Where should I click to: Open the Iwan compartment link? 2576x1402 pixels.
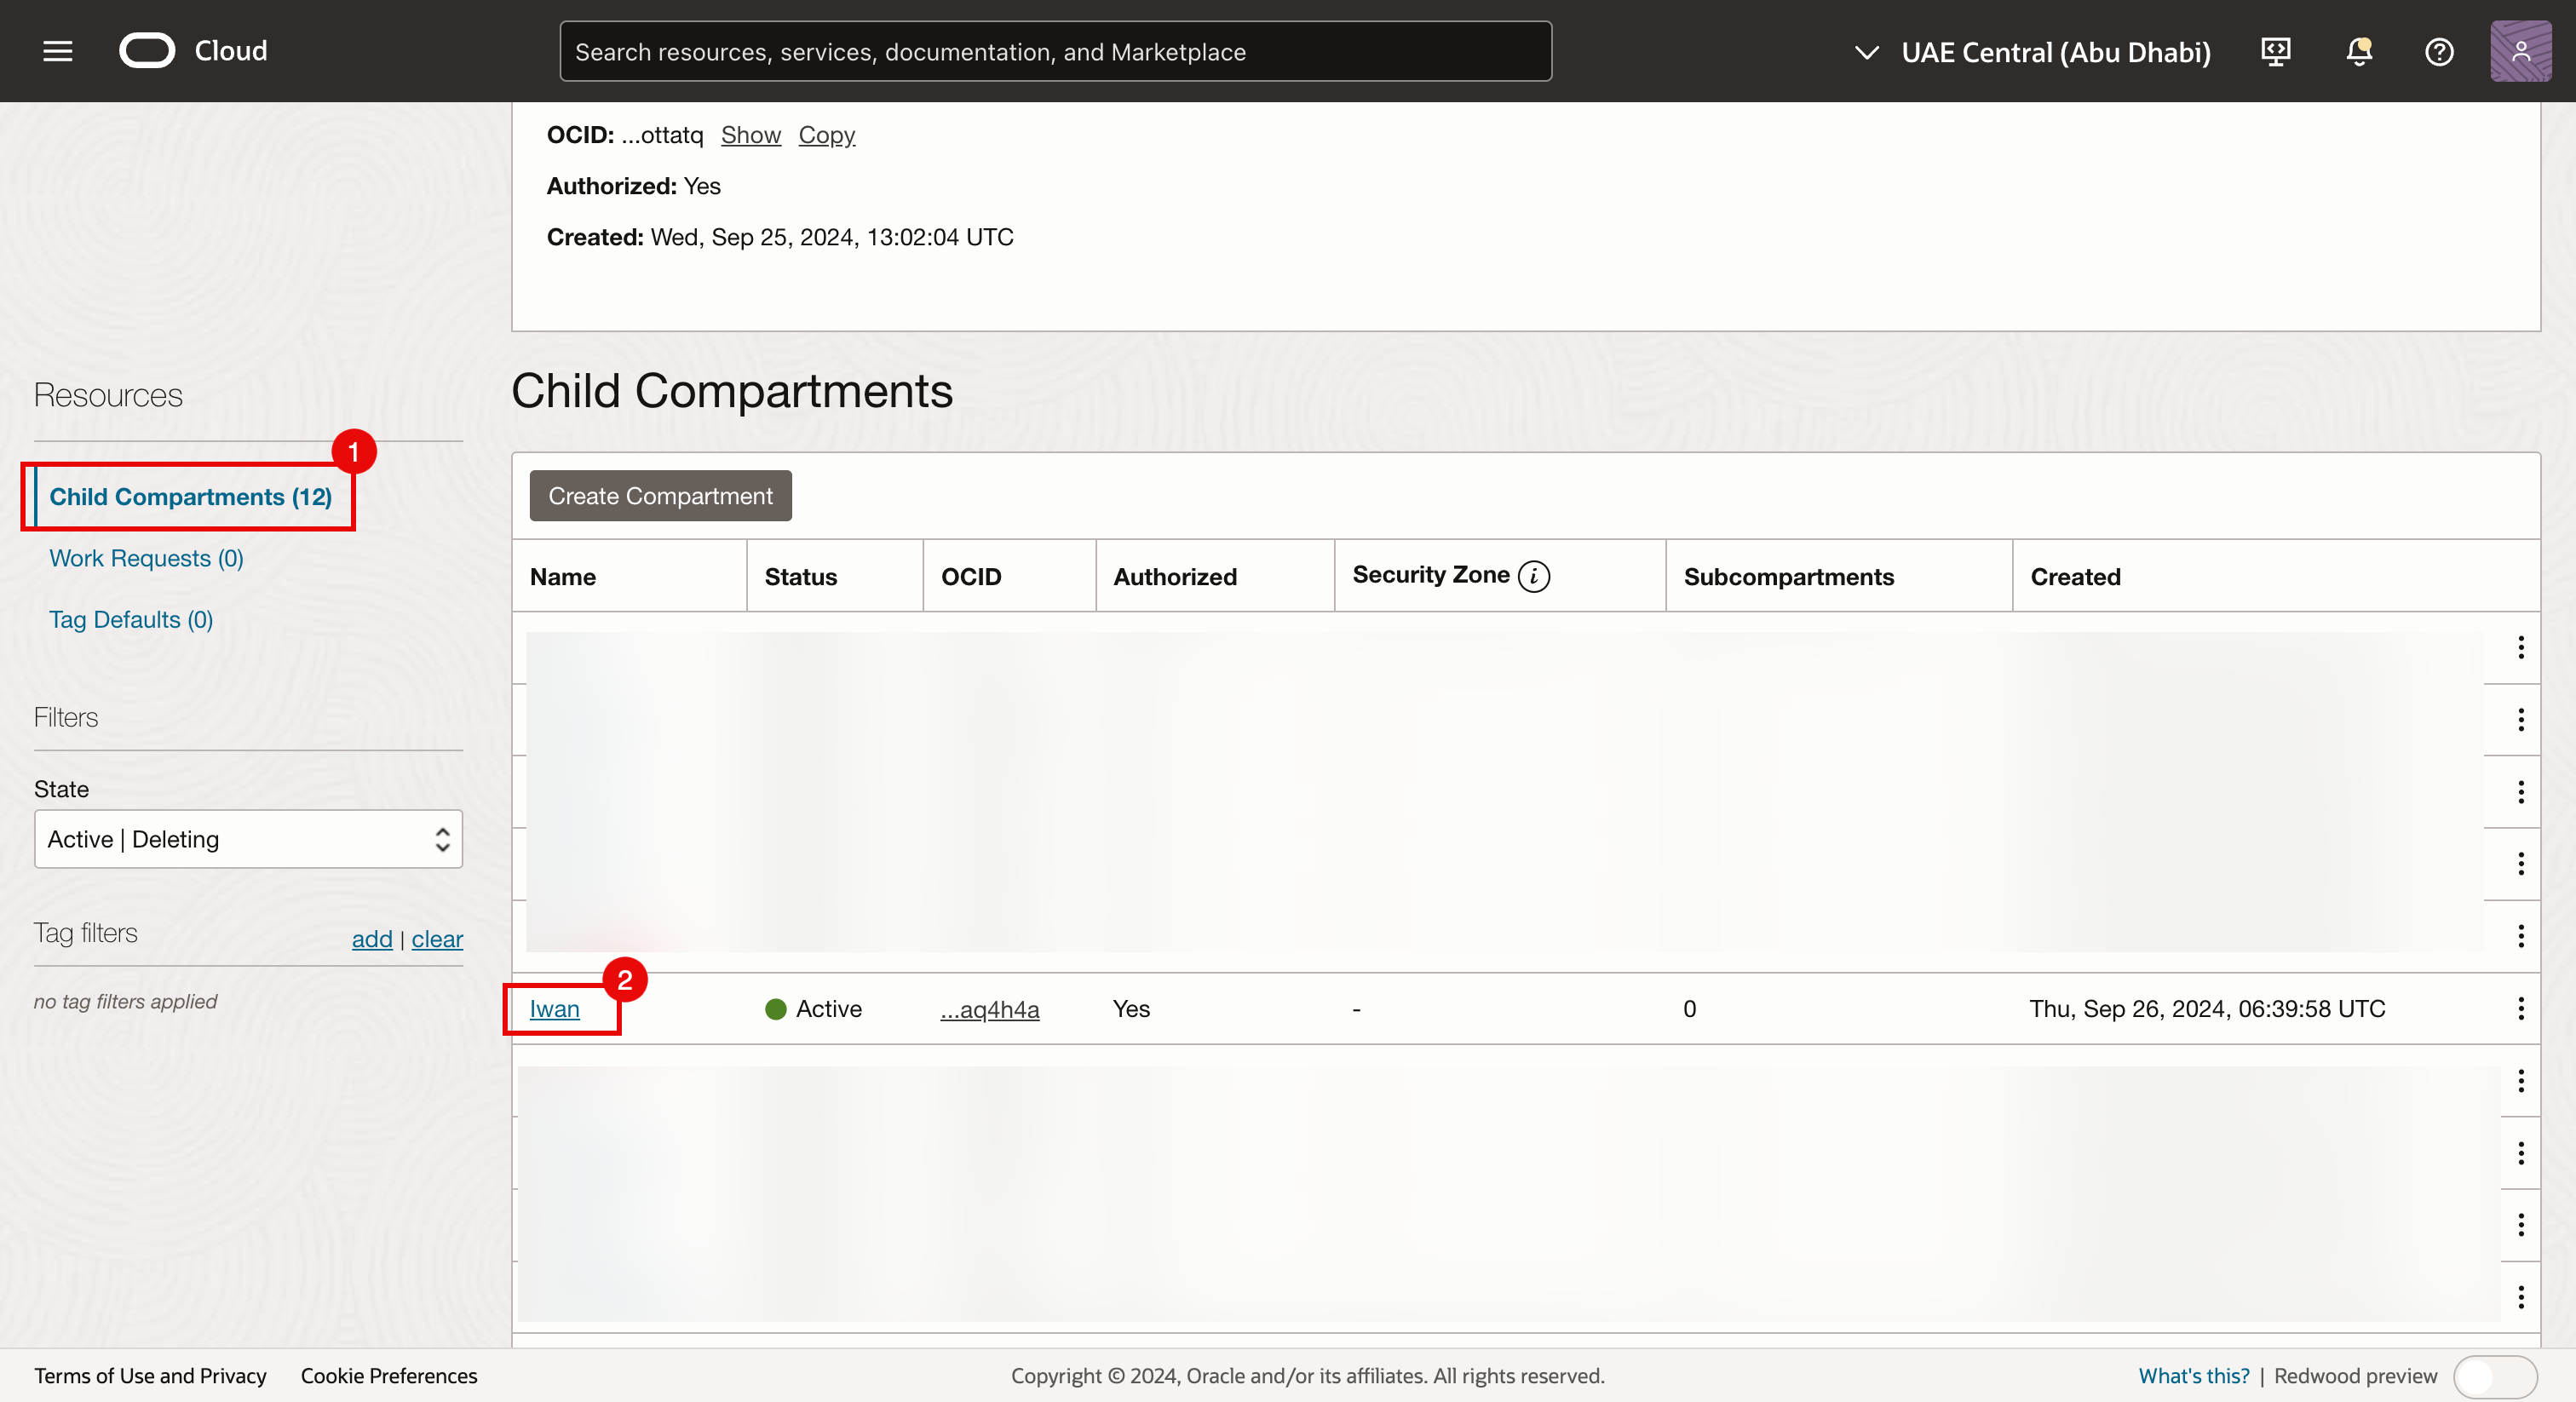(x=554, y=1009)
